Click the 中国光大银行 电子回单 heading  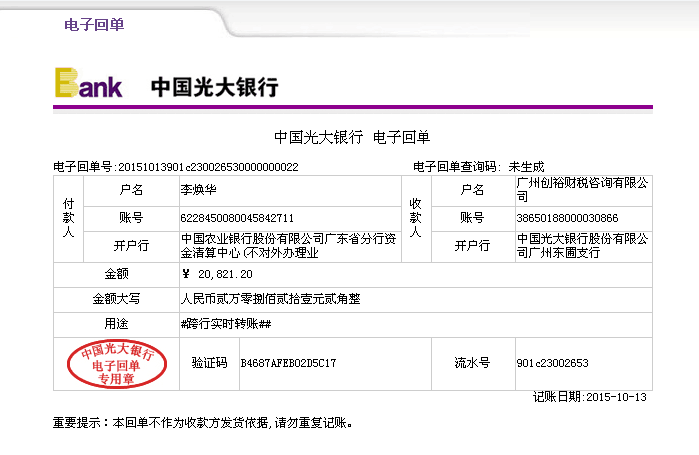[352, 137]
